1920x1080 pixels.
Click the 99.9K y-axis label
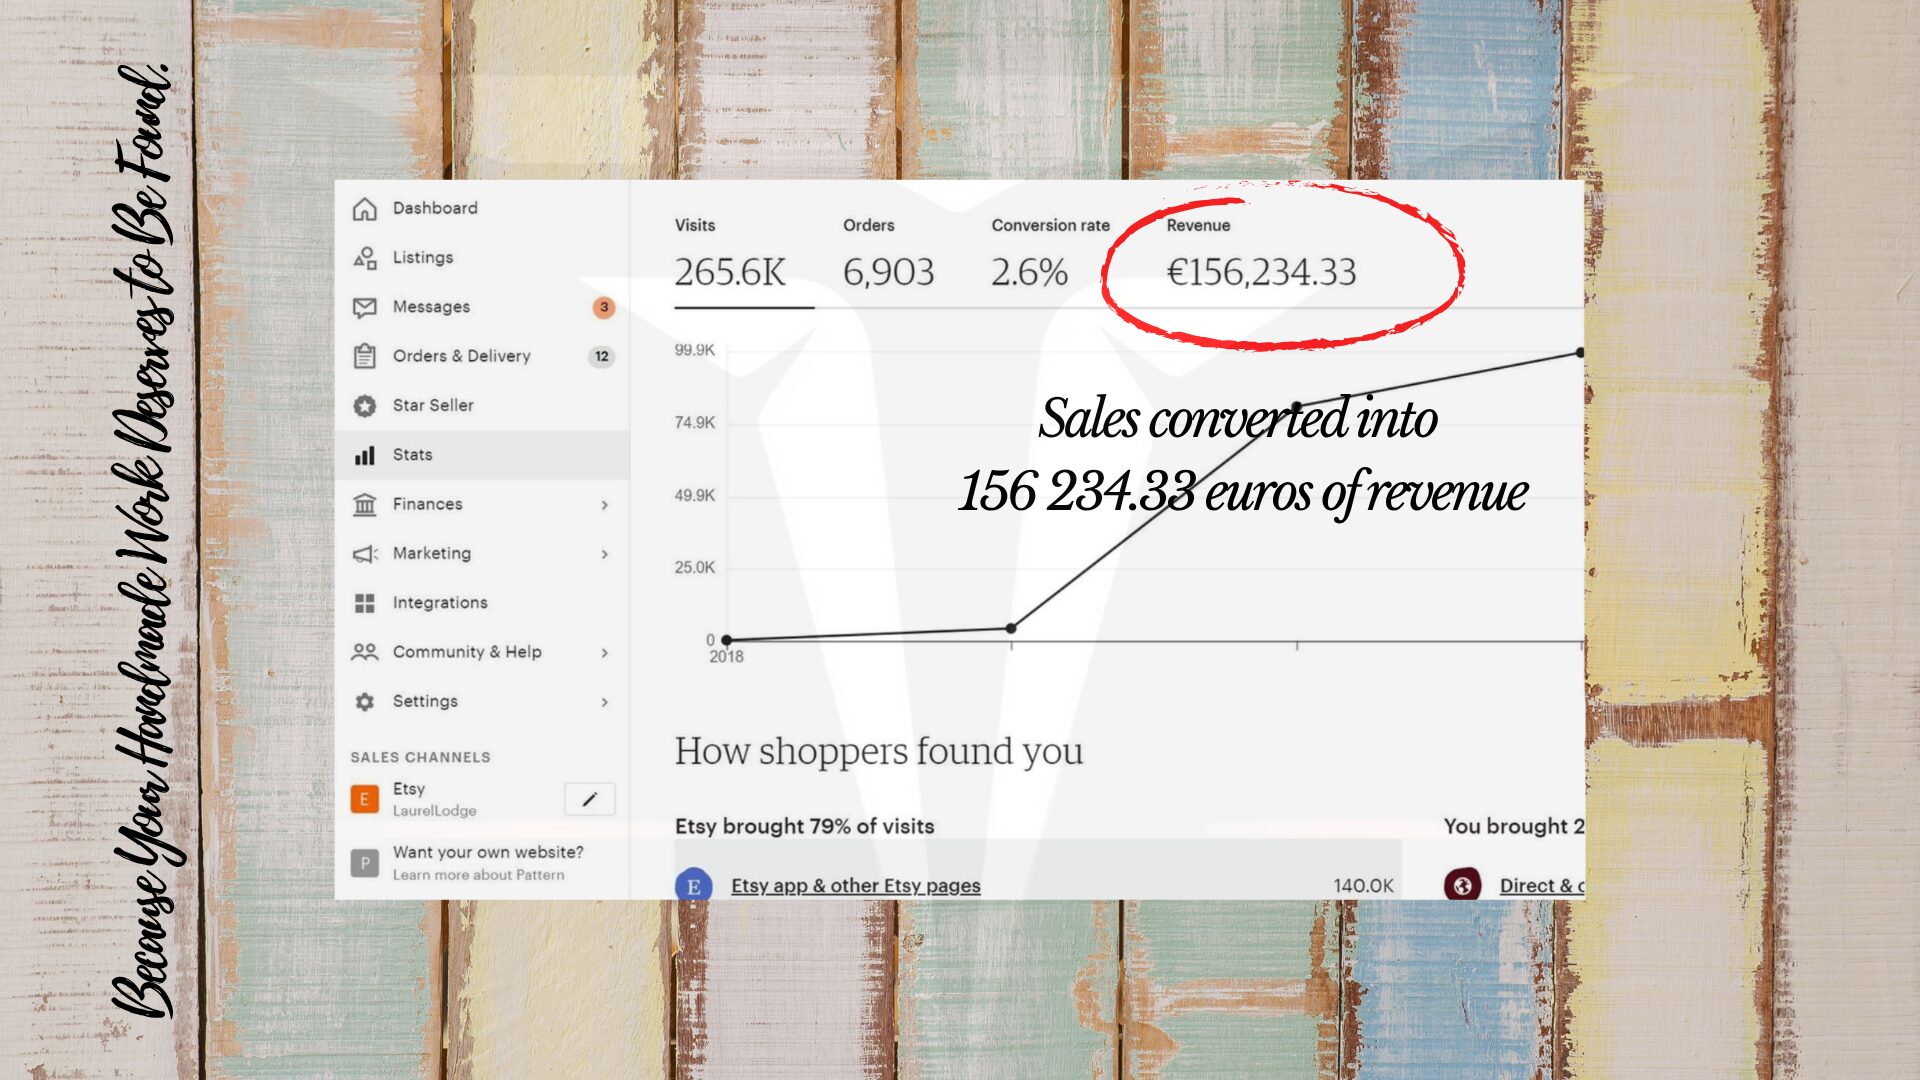click(x=694, y=350)
